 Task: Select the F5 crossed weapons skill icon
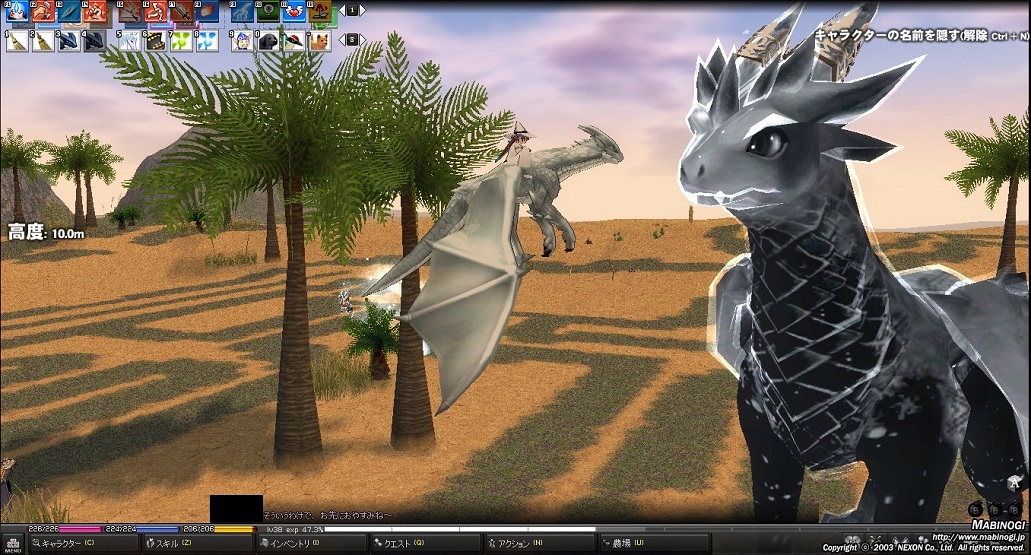click(130, 11)
